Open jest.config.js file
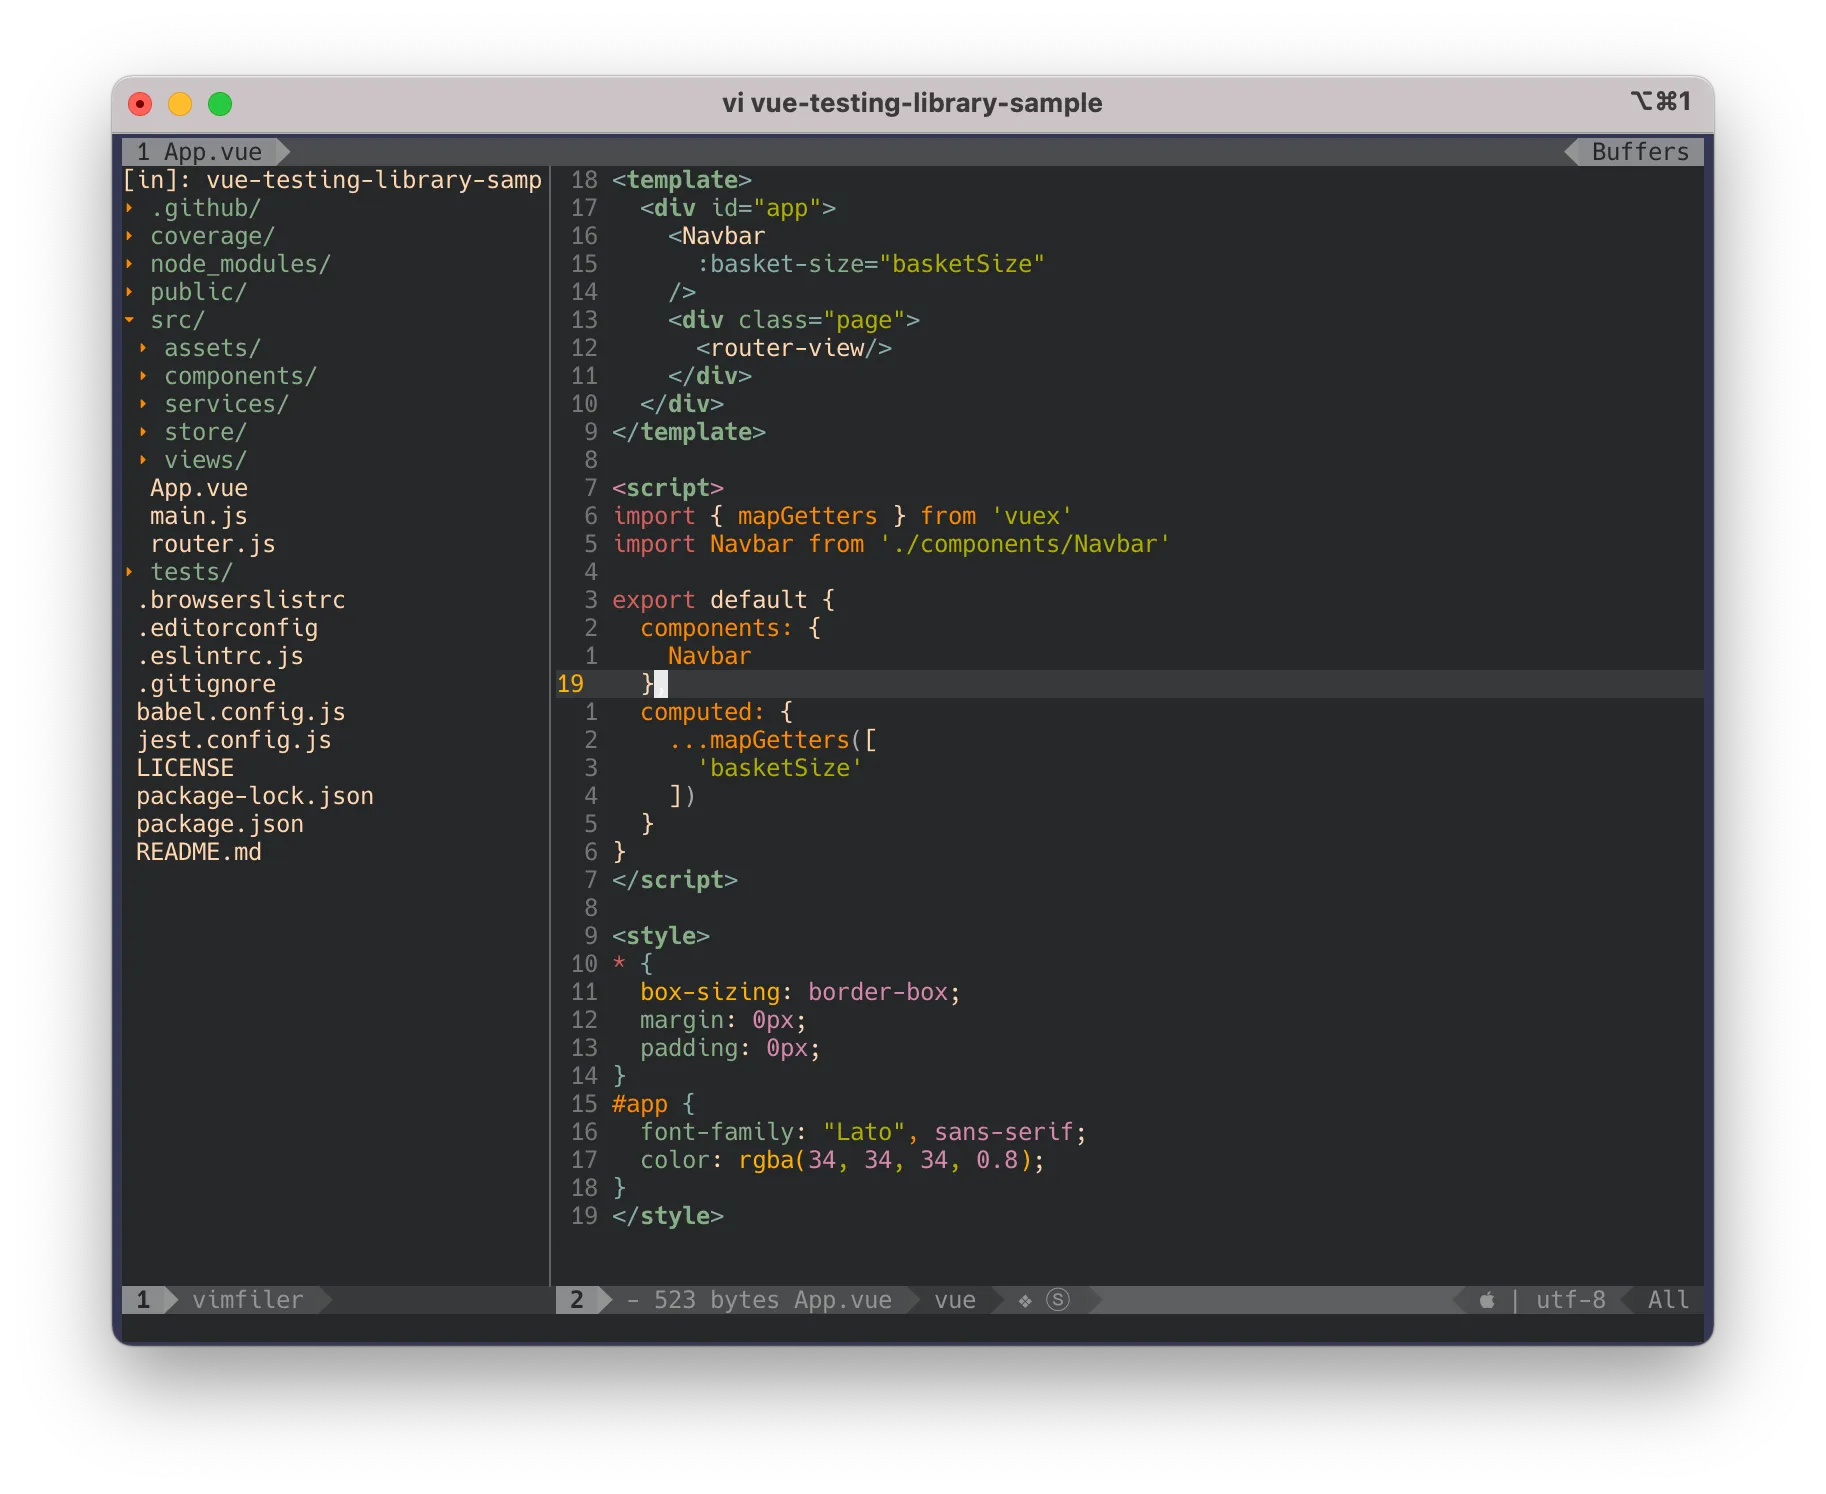This screenshot has height=1494, width=1826. 234,740
